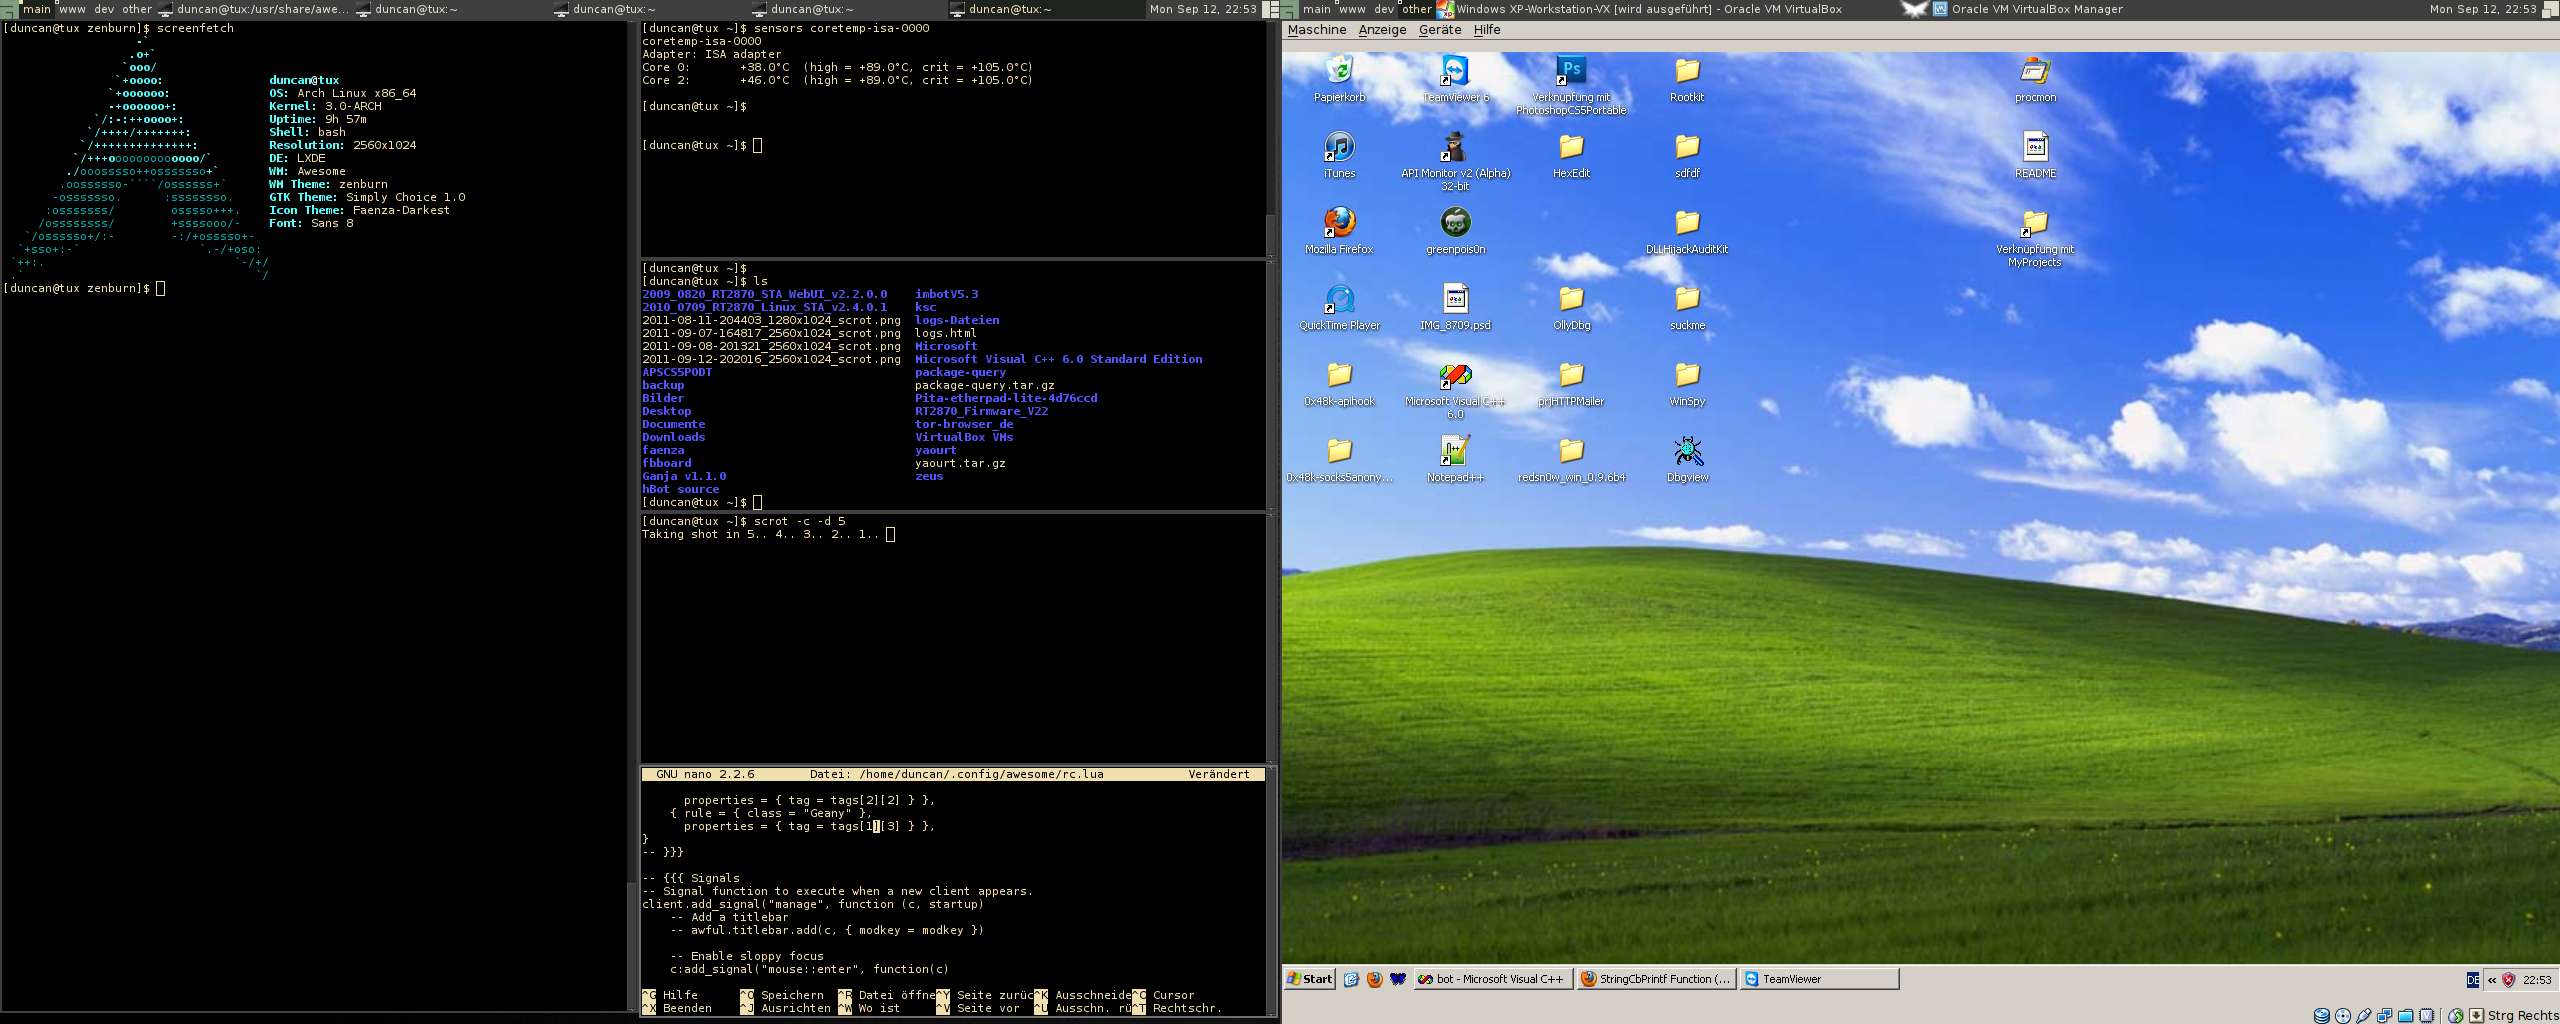Select the Dbgview bug icon
Screen dimensions: 2560x1024
[x=1687, y=451]
